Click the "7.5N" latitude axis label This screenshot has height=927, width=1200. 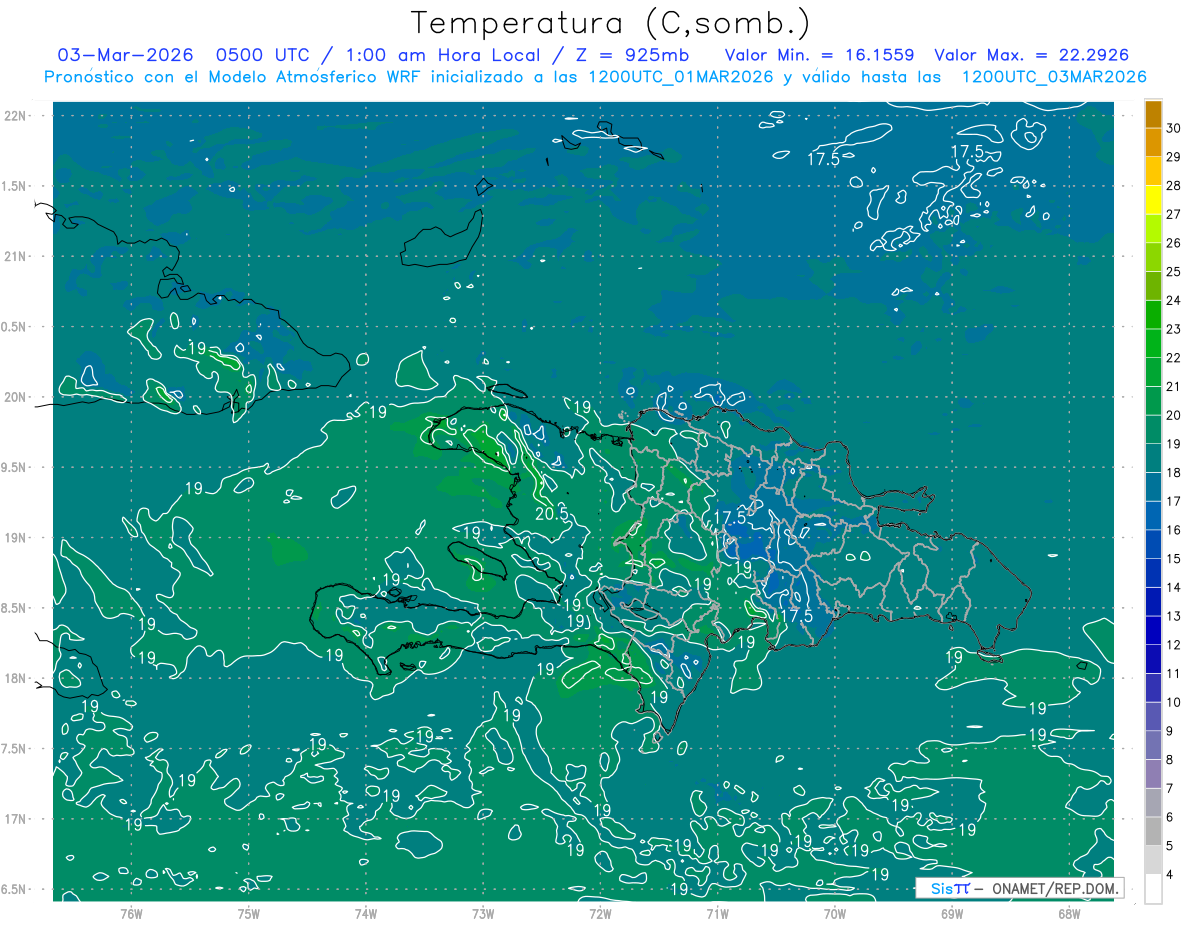point(15,749)
